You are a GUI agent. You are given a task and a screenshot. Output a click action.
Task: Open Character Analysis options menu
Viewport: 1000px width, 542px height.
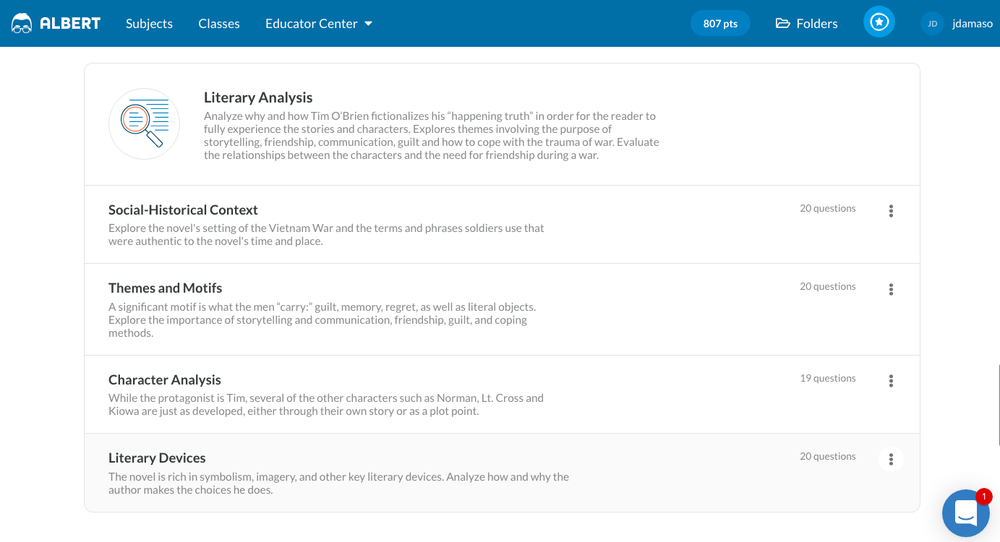pos(891,381)
